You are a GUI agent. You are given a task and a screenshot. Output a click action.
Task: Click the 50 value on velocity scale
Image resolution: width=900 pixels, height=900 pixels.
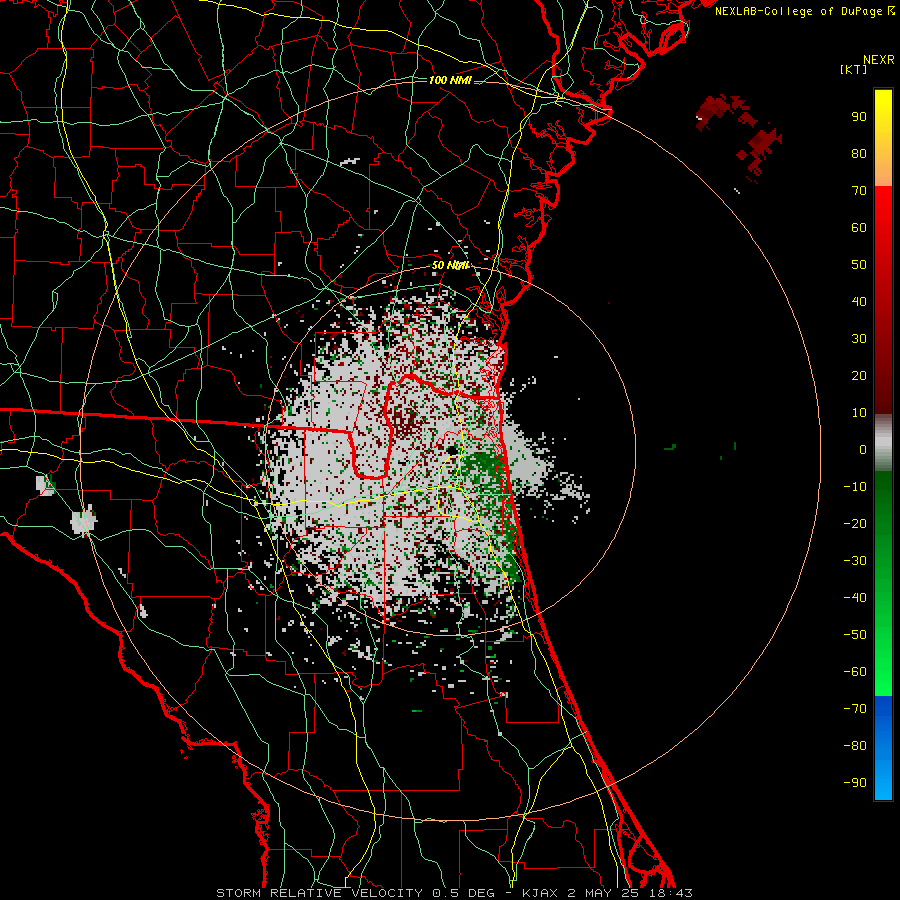[859, 265]
